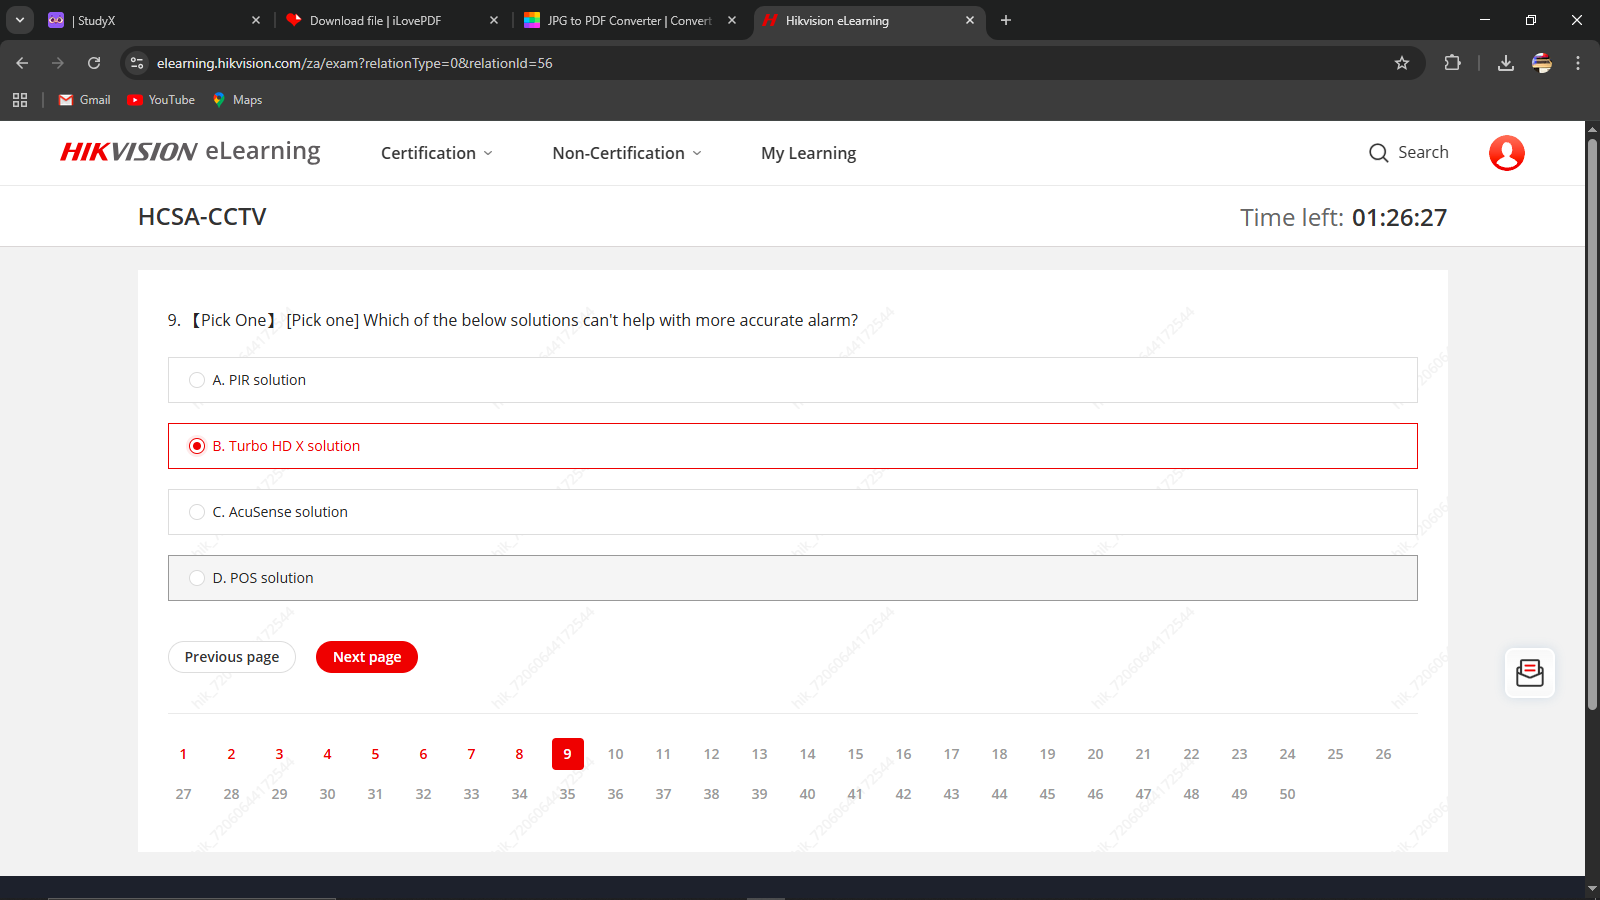Switch to the JPG to PDF Converter tab
Image resolution: width=1600 pixels, height=900 pixels.
click(x=629, y=20)
